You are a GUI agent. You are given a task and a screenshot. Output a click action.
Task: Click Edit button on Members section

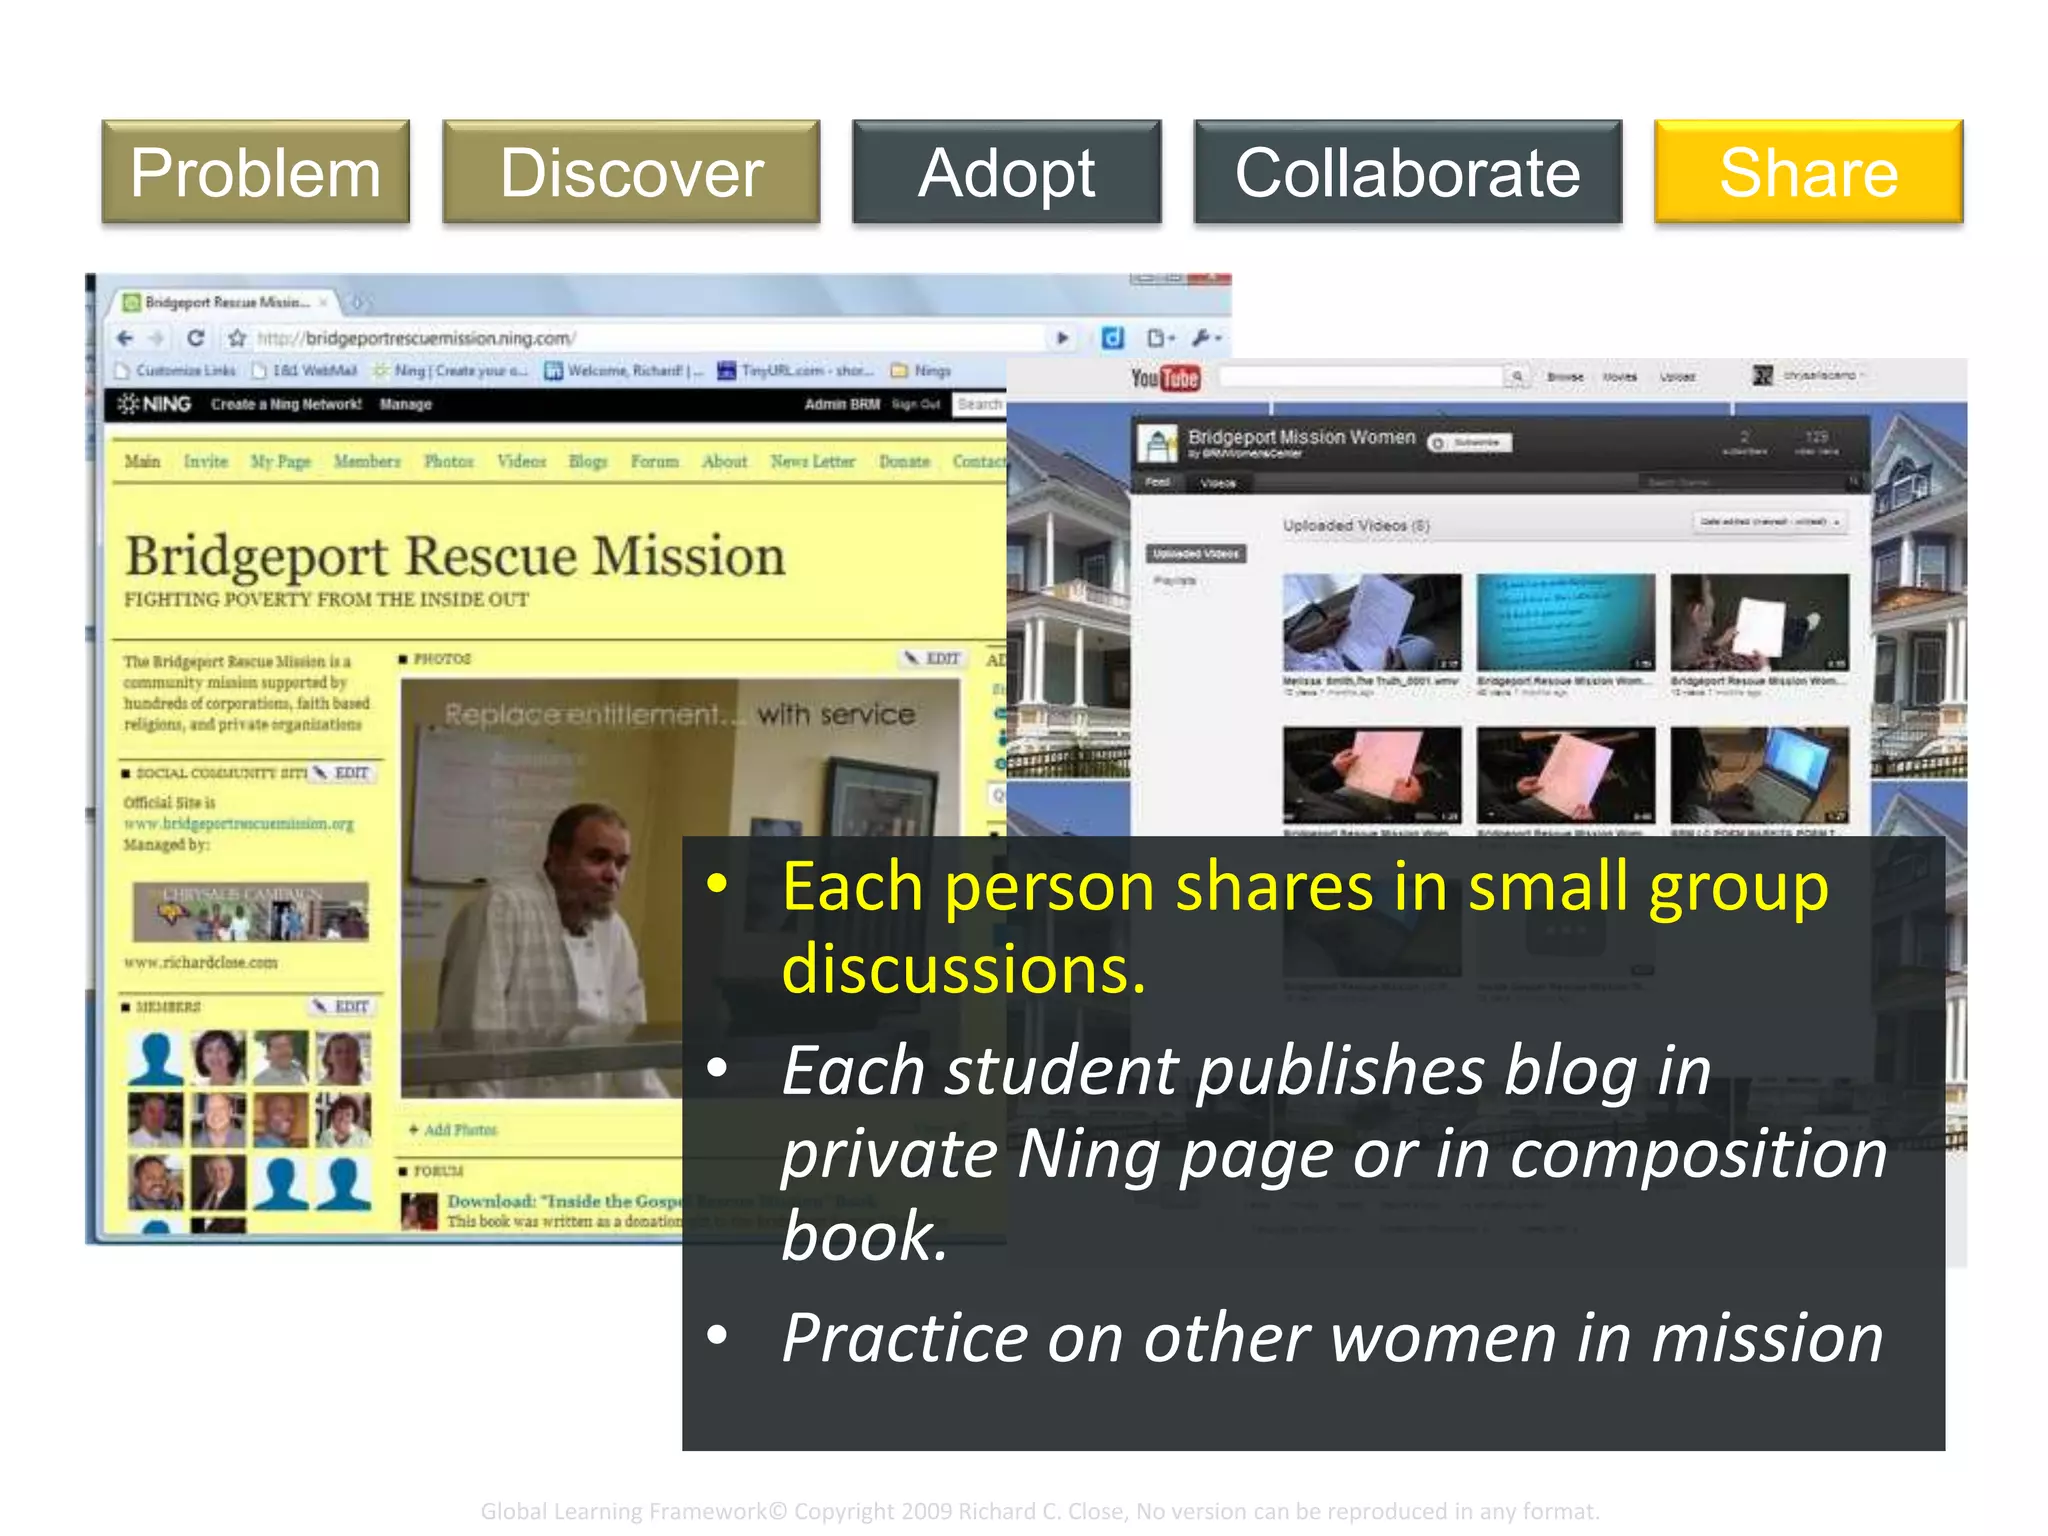coord(342,1006)
